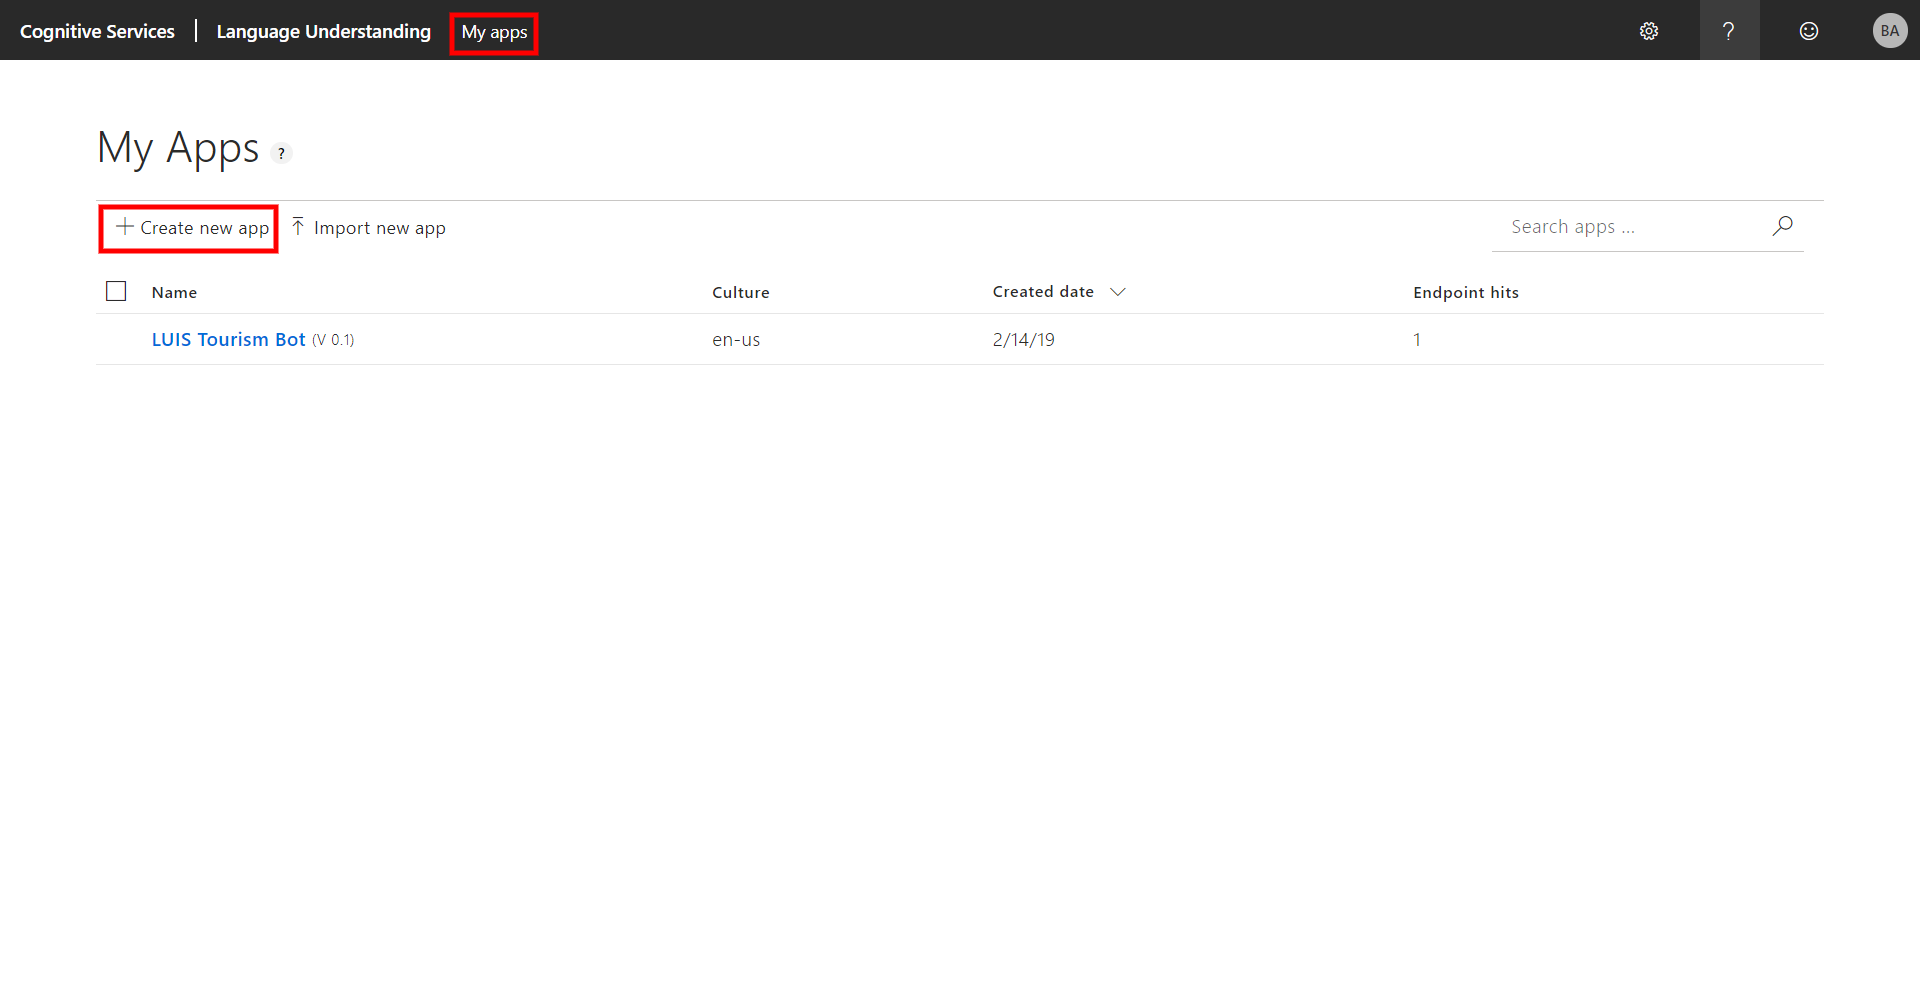Image resolution: width=1920 pixels, height=990 pixels.
Task: Sort by Endpoint hits column header
Action: (1466, 292)
